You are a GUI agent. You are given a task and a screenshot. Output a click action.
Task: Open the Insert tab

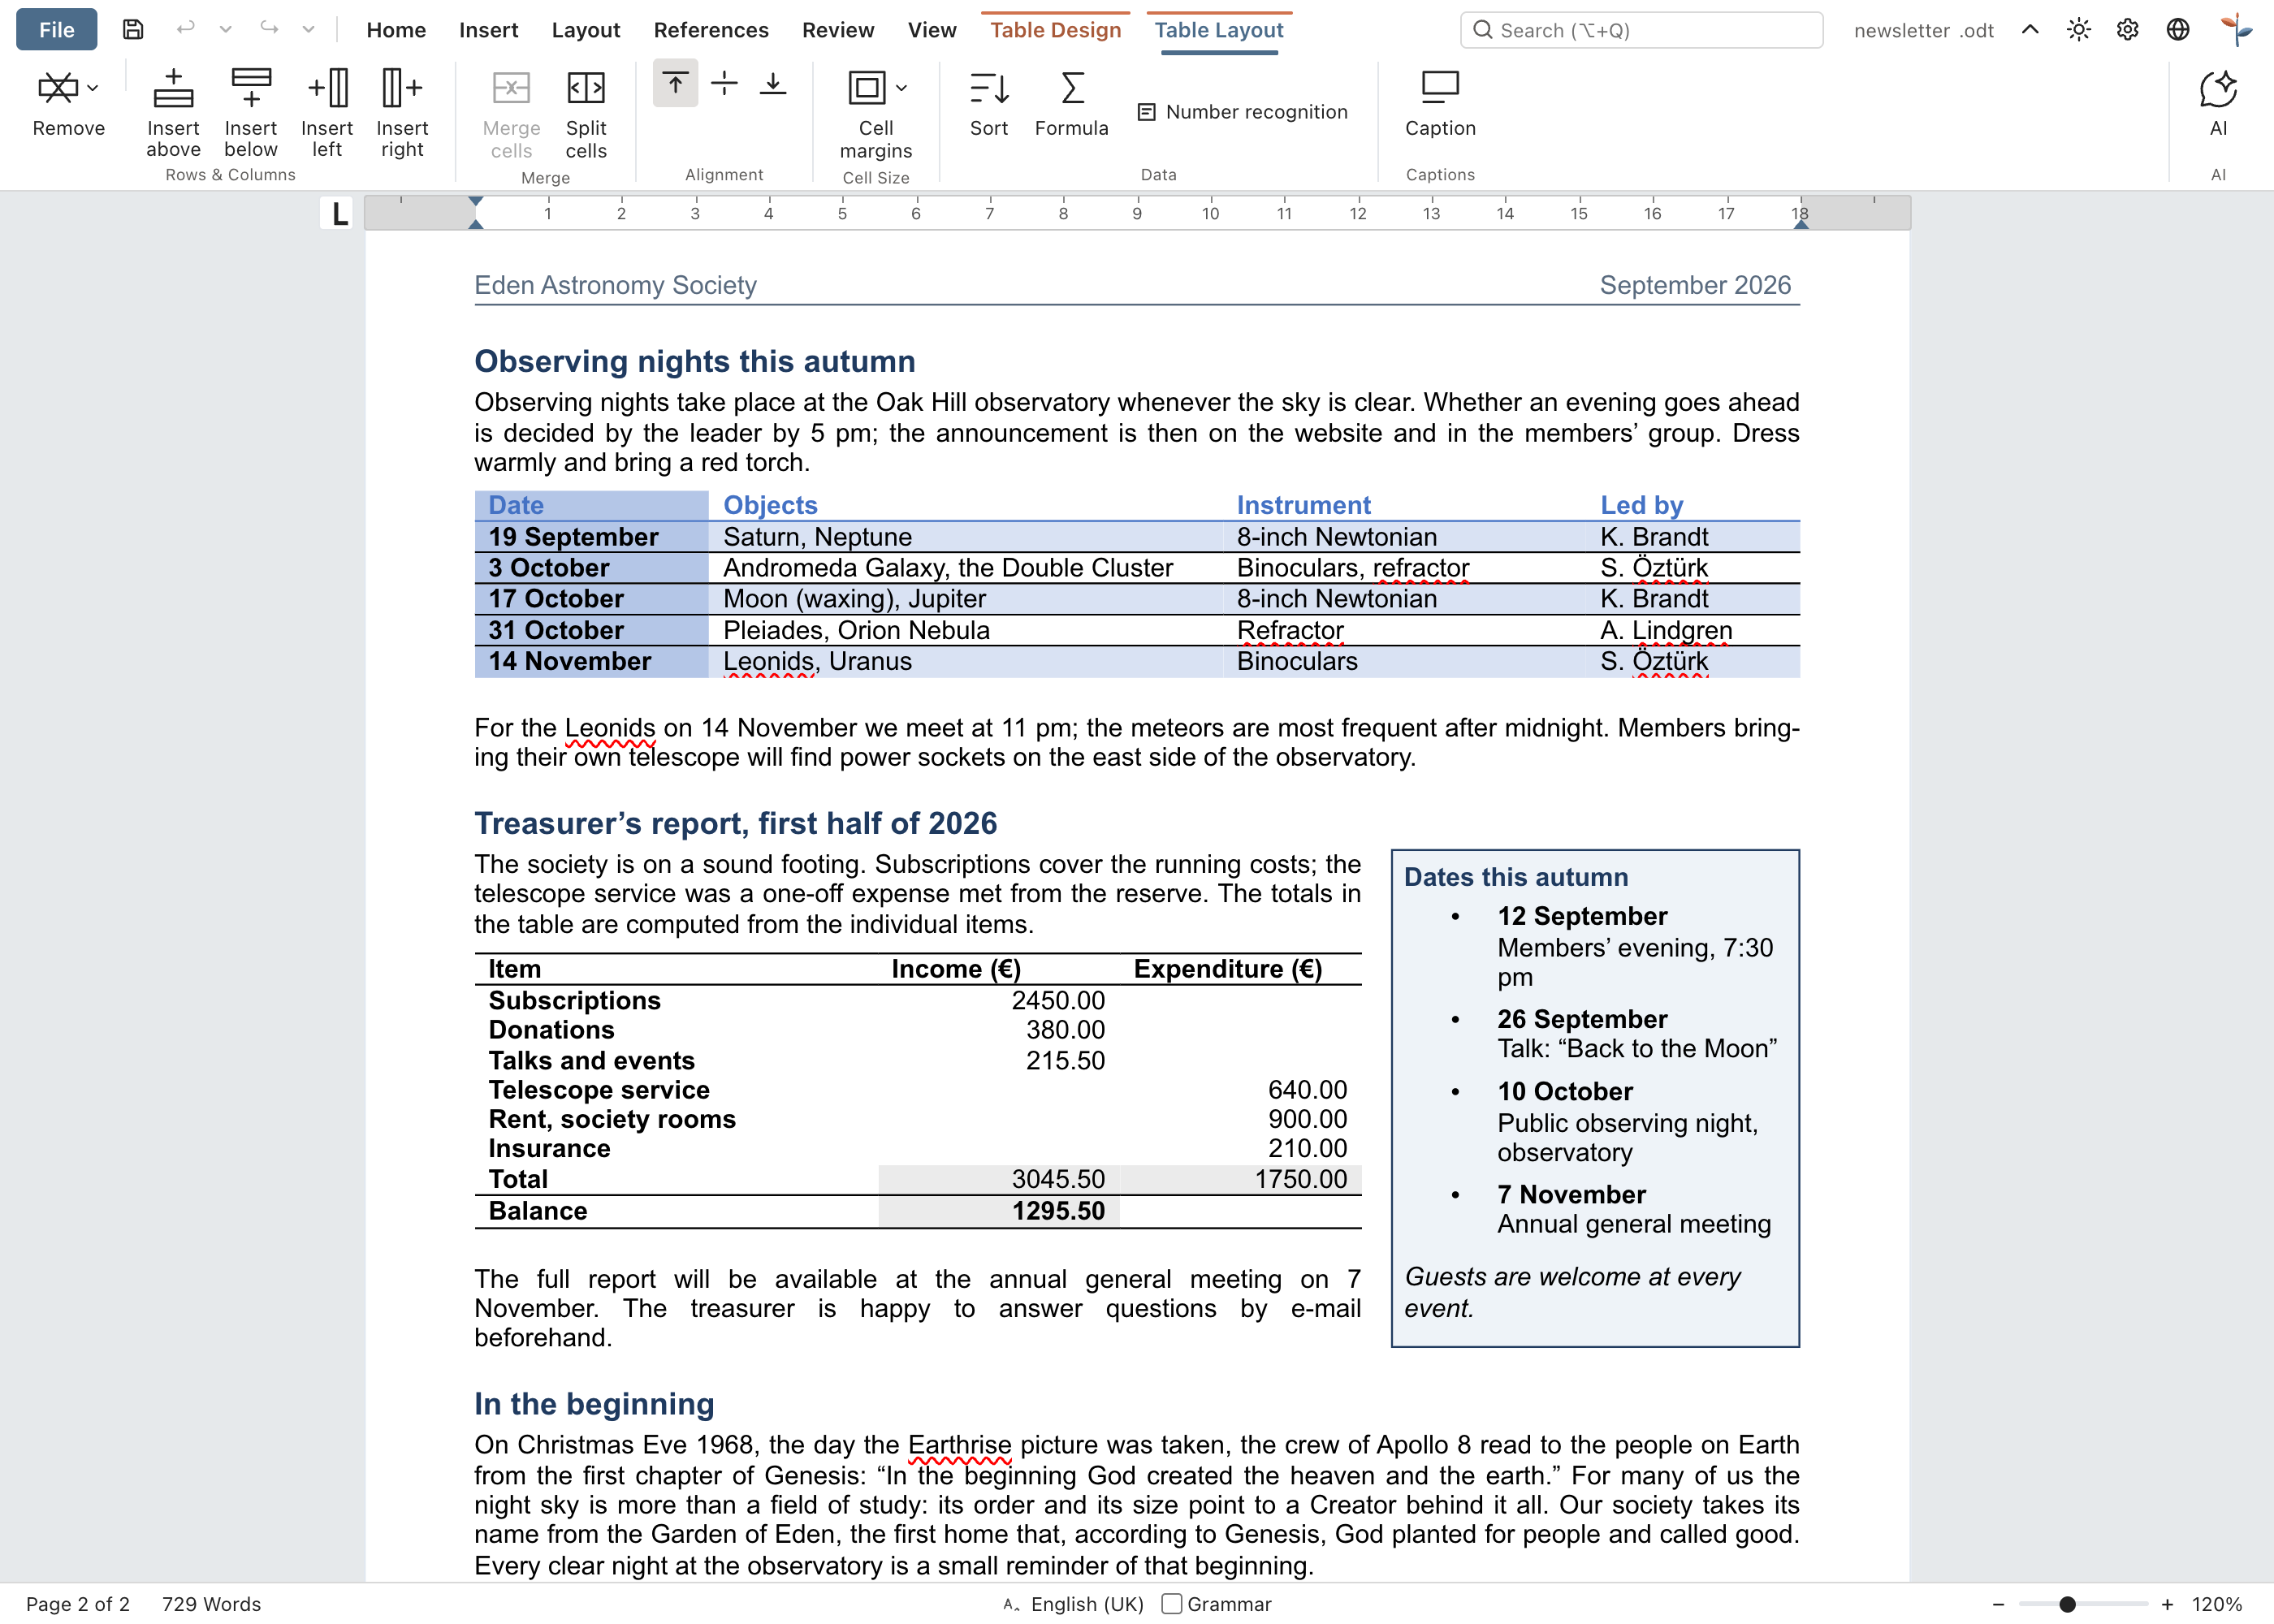pos(488,30)
